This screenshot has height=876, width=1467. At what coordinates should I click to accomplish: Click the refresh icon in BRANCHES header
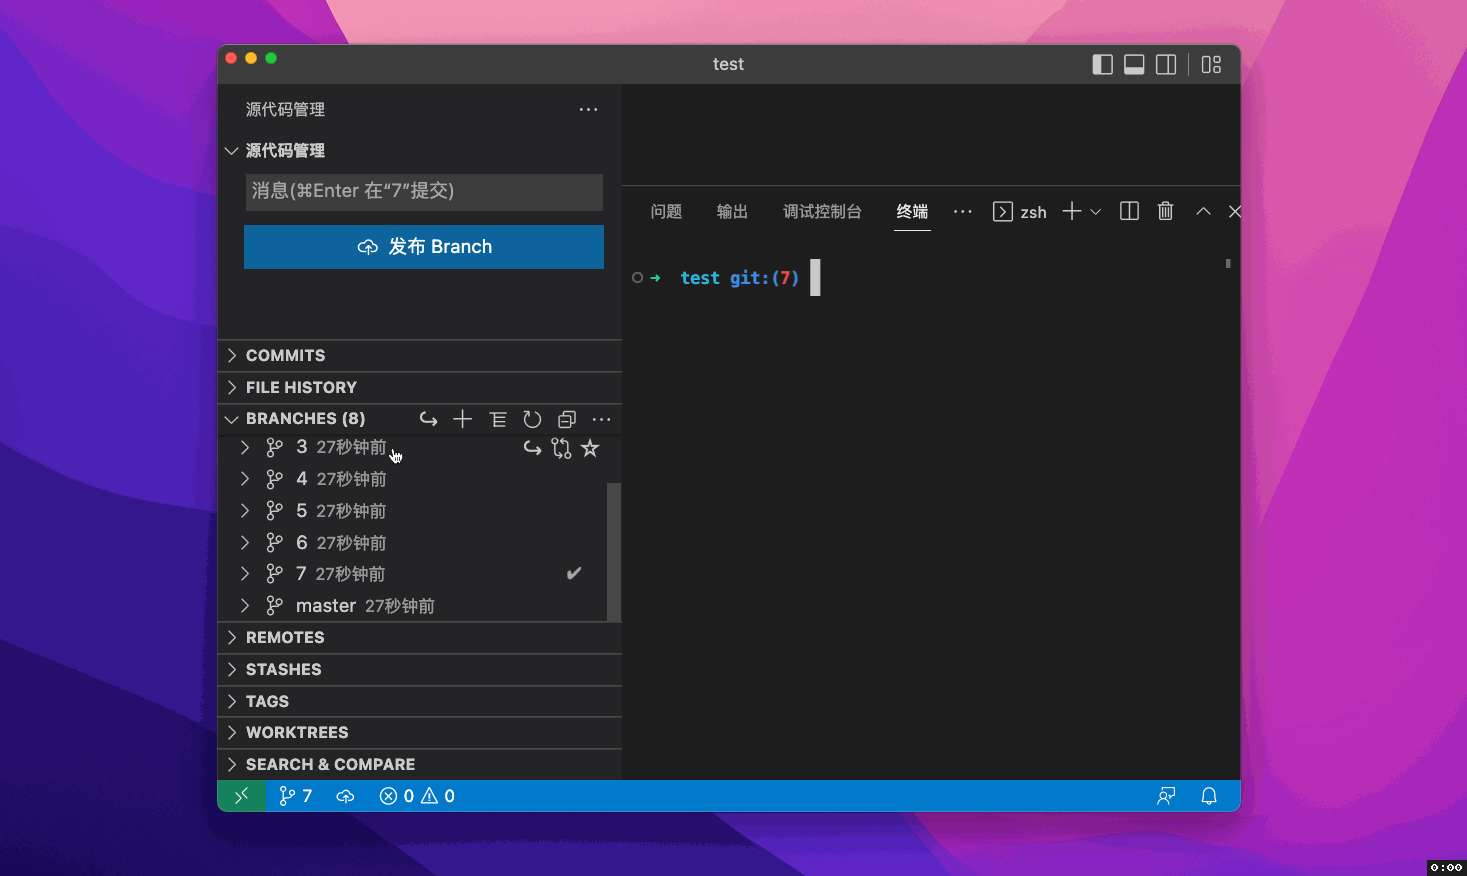532,419
